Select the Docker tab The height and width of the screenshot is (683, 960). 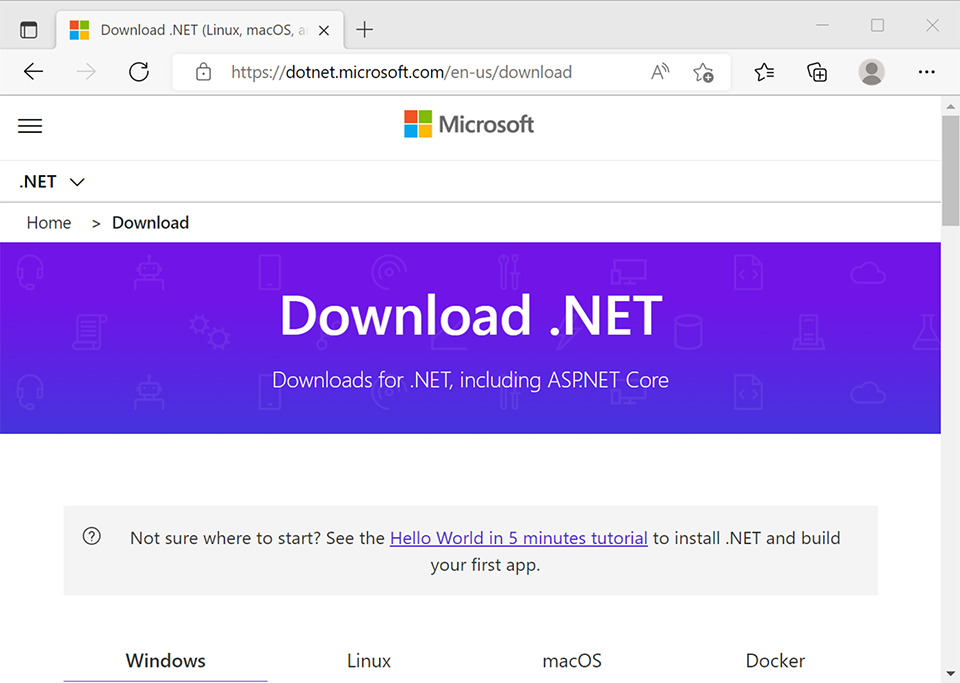pyautogui.click(x=775, y=661)
